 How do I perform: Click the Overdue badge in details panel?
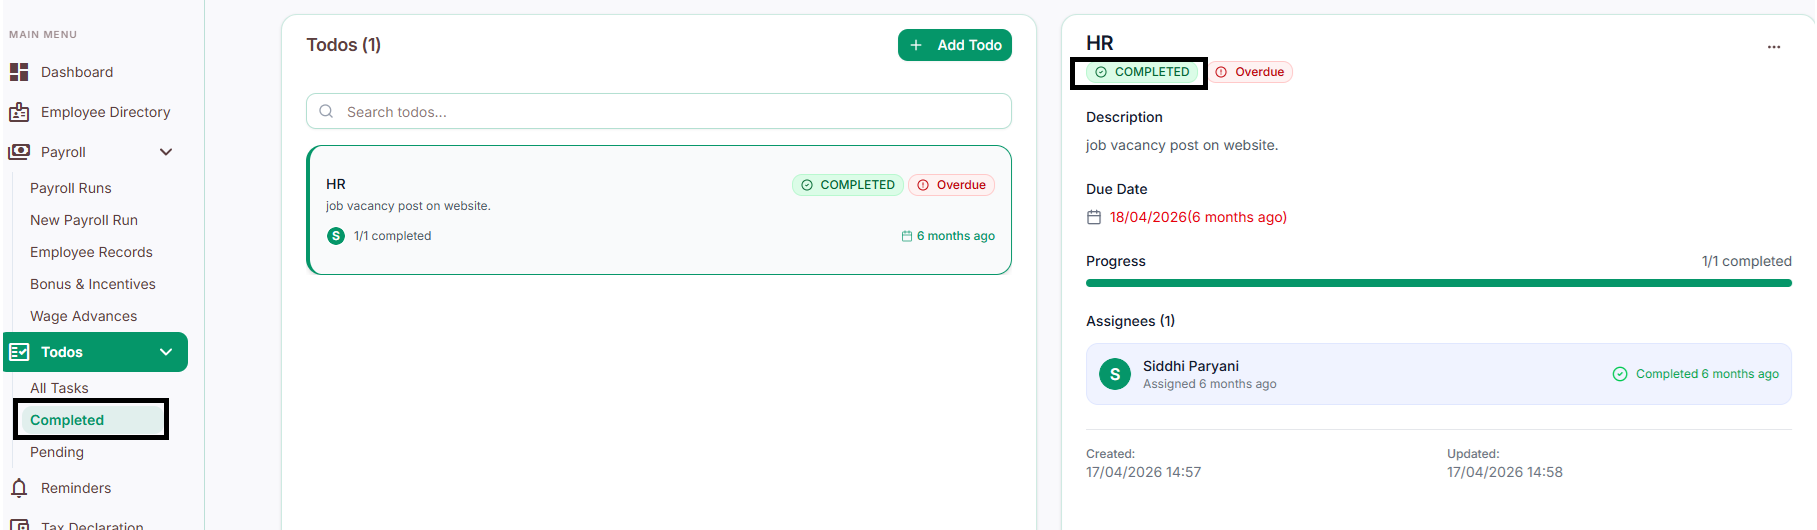(1251, 72)
